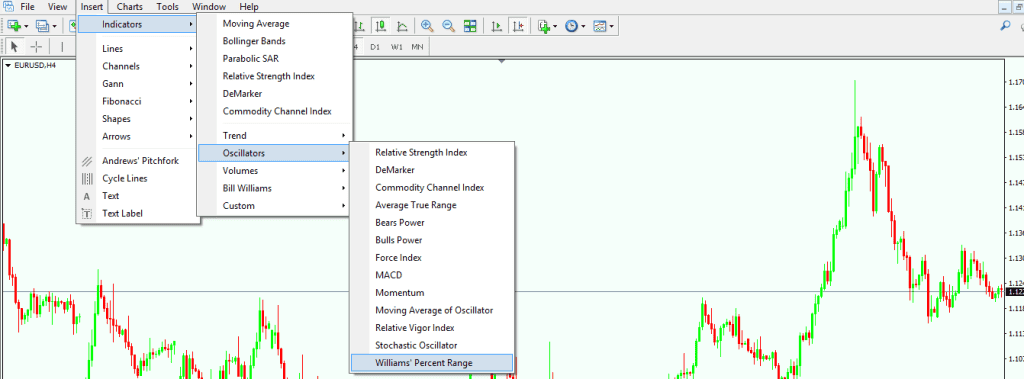The height and width of the screenshot is (379, 1024).
Task: Open dropdown arrow next to Profiles icon
Action: (55, 27)
